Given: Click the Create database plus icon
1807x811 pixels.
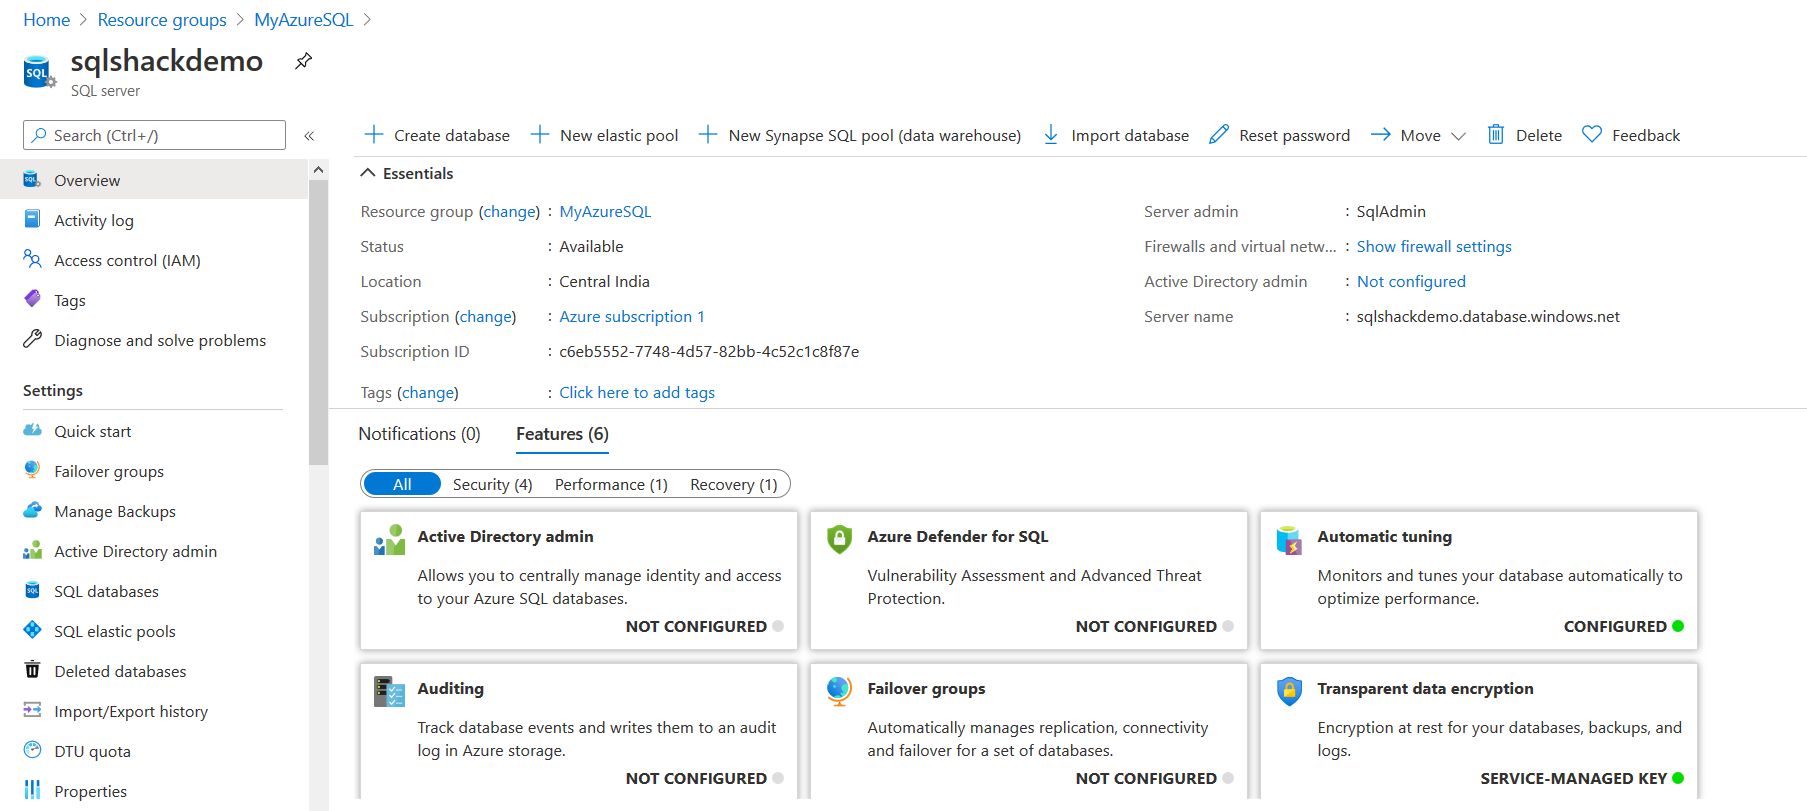Looking at the screenshot, I should (x=374, y=135).
